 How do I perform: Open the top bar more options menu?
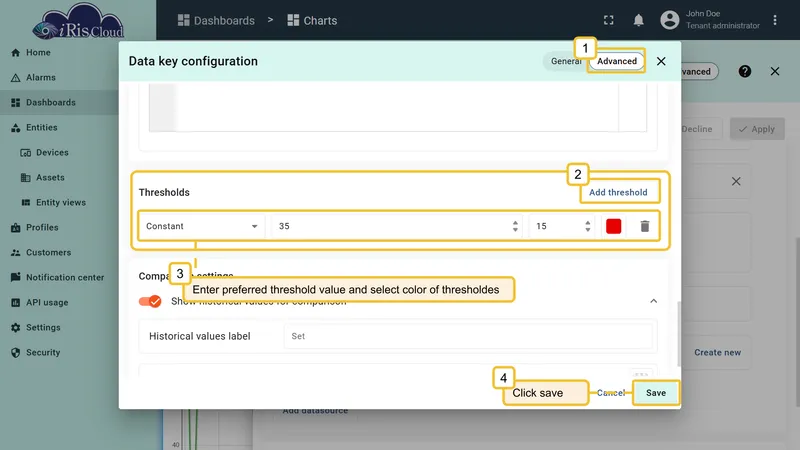point(774,20)
